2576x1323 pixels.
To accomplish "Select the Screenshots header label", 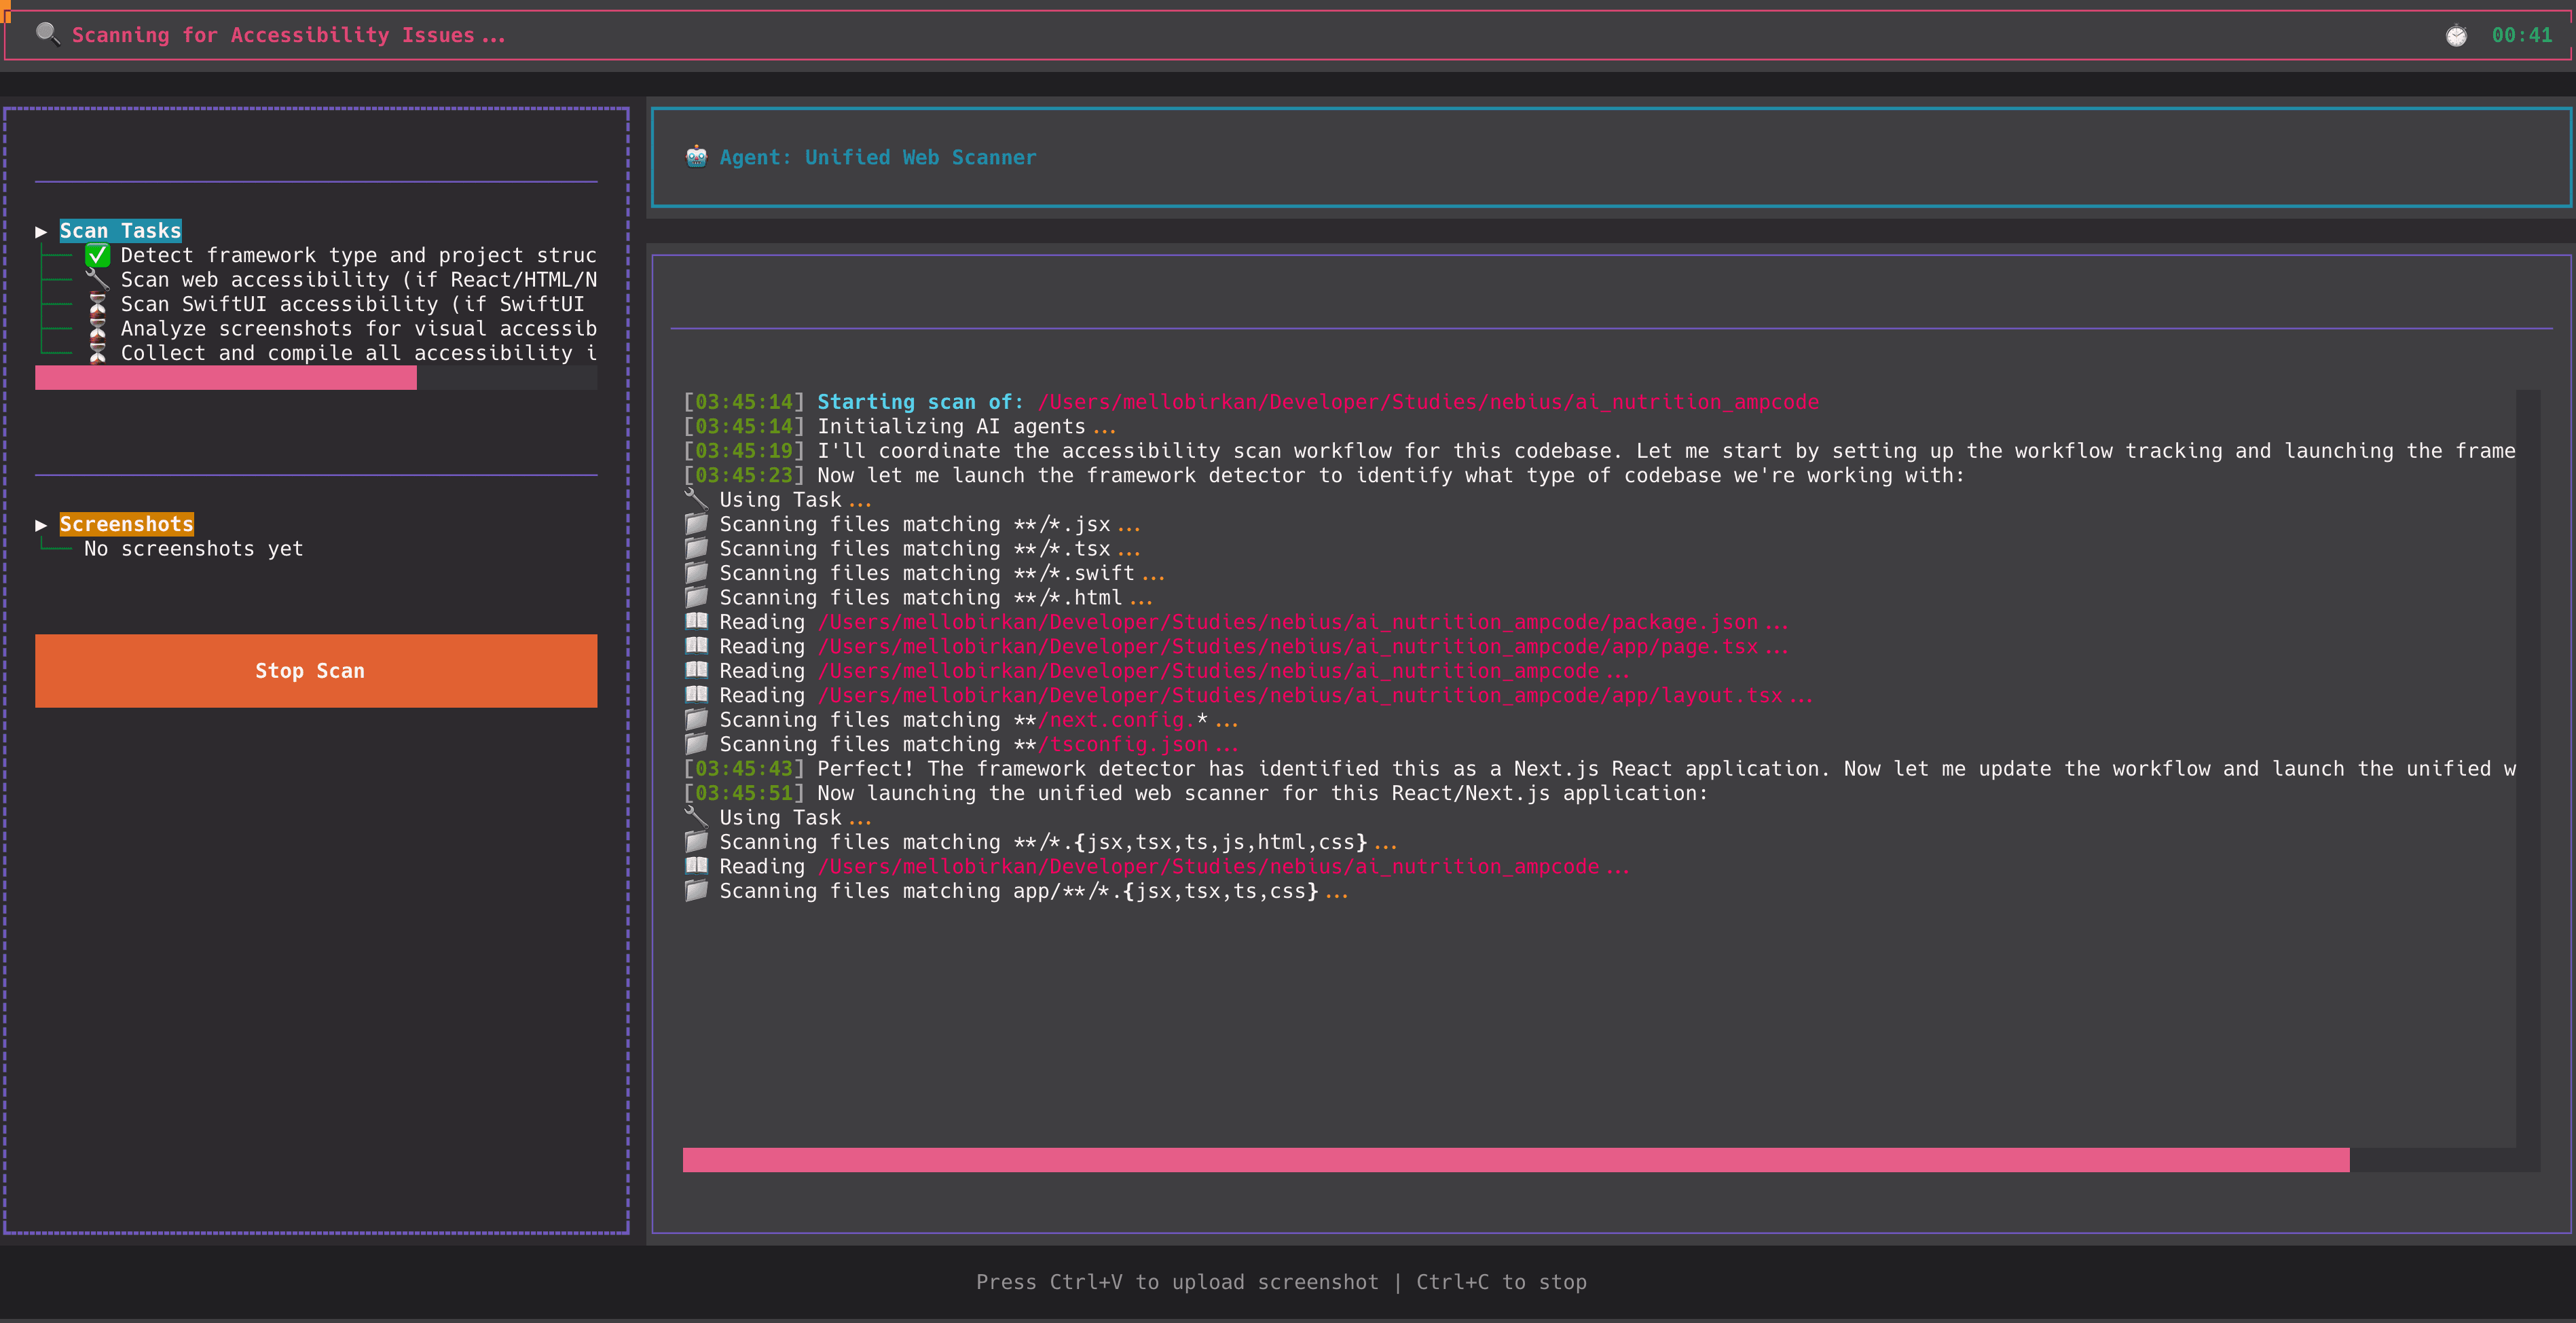I will pyautogui.click(x=126, y=525).
